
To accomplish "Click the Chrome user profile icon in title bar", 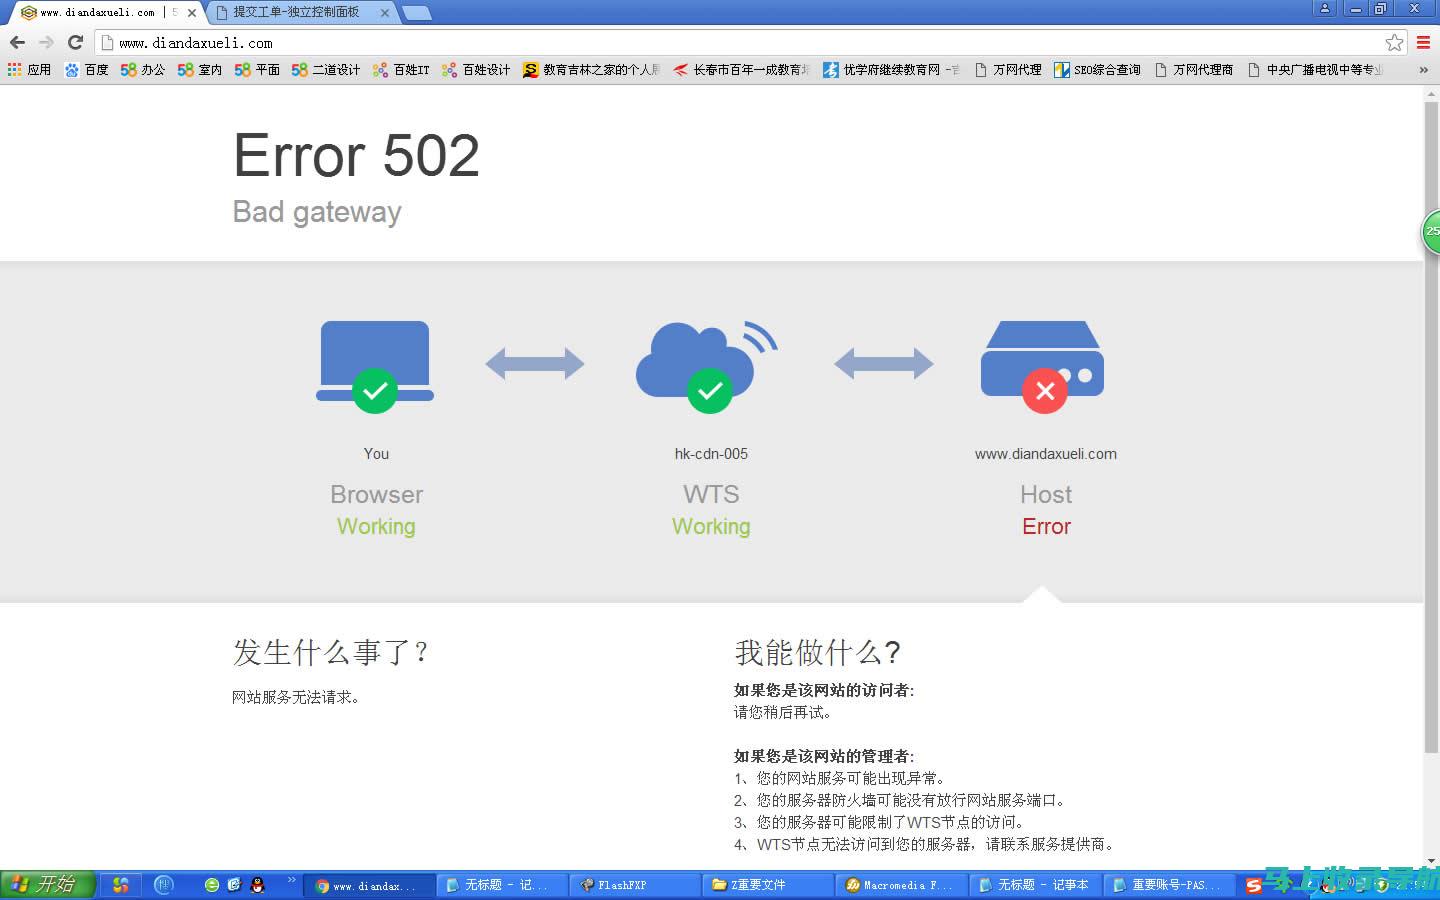I will coord(1324,8).
